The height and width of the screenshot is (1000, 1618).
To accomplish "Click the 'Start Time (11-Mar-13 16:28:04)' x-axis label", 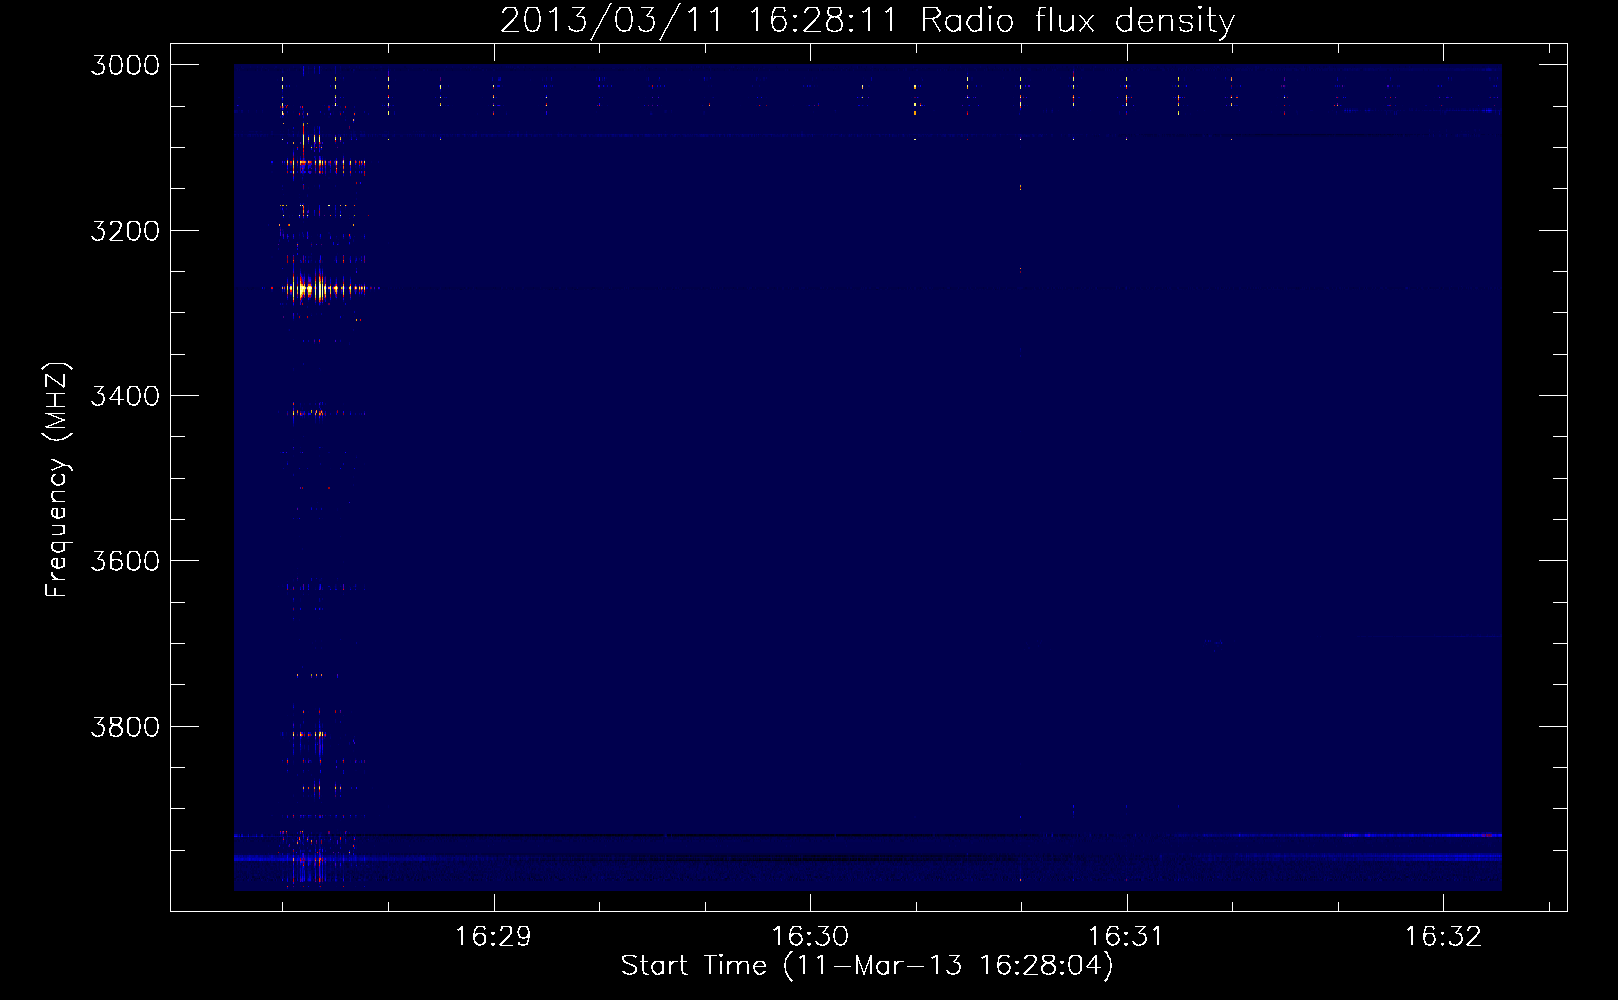I will tap(867, 966).
